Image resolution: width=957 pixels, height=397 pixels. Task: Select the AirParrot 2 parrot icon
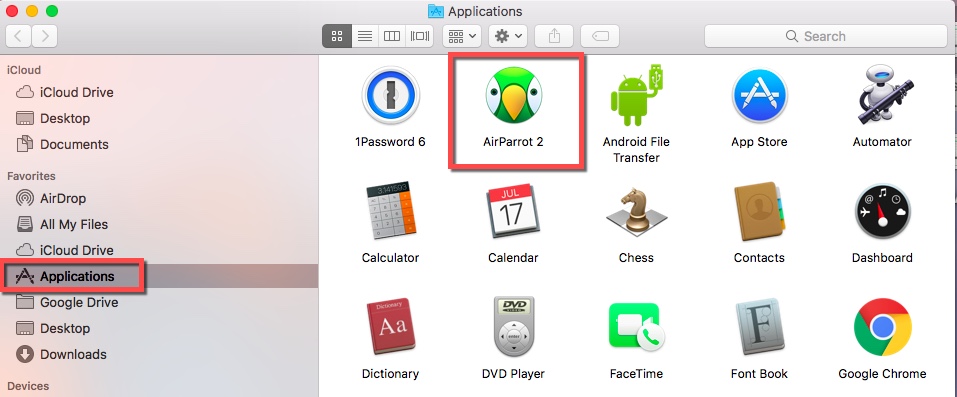point(513,94)
